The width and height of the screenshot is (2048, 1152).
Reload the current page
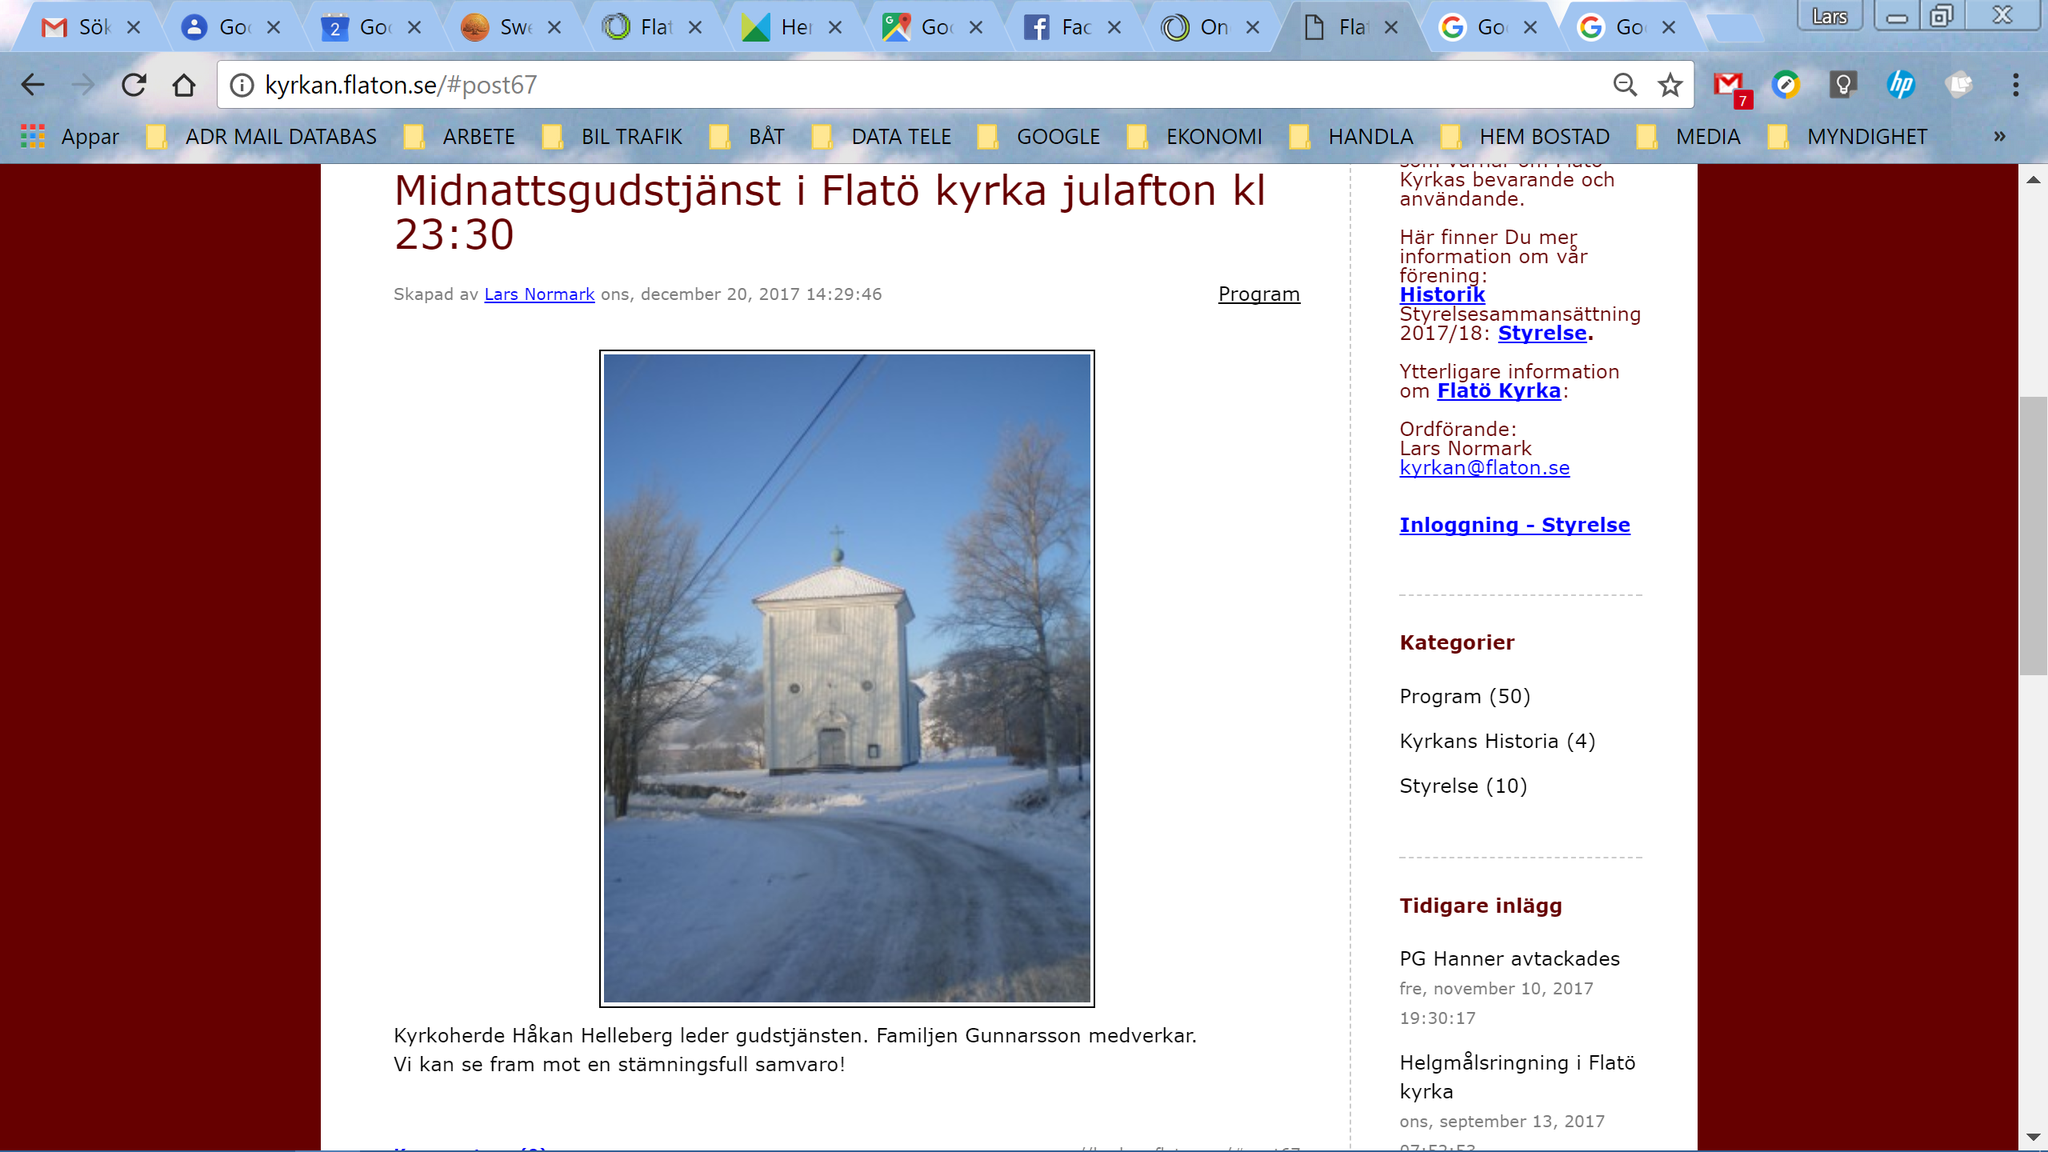[x=134, y=85]
